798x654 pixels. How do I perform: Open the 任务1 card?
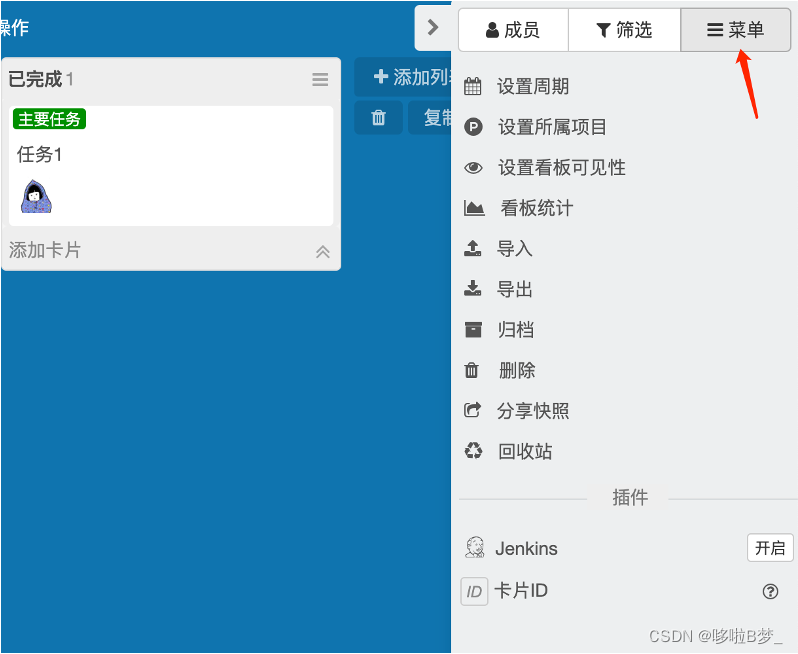171,166
